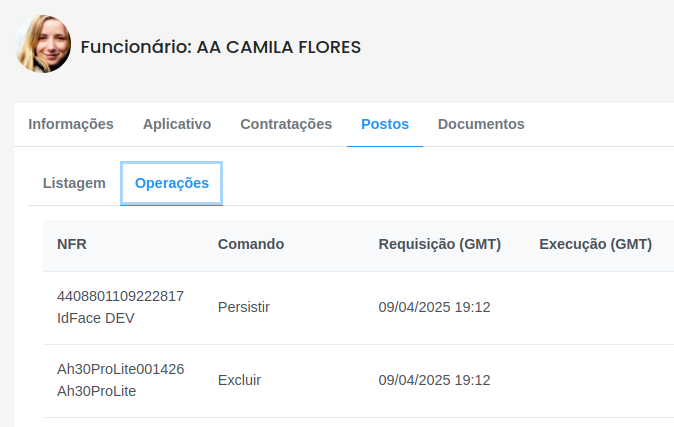Click the Comando column header

[x=251, y=244]
